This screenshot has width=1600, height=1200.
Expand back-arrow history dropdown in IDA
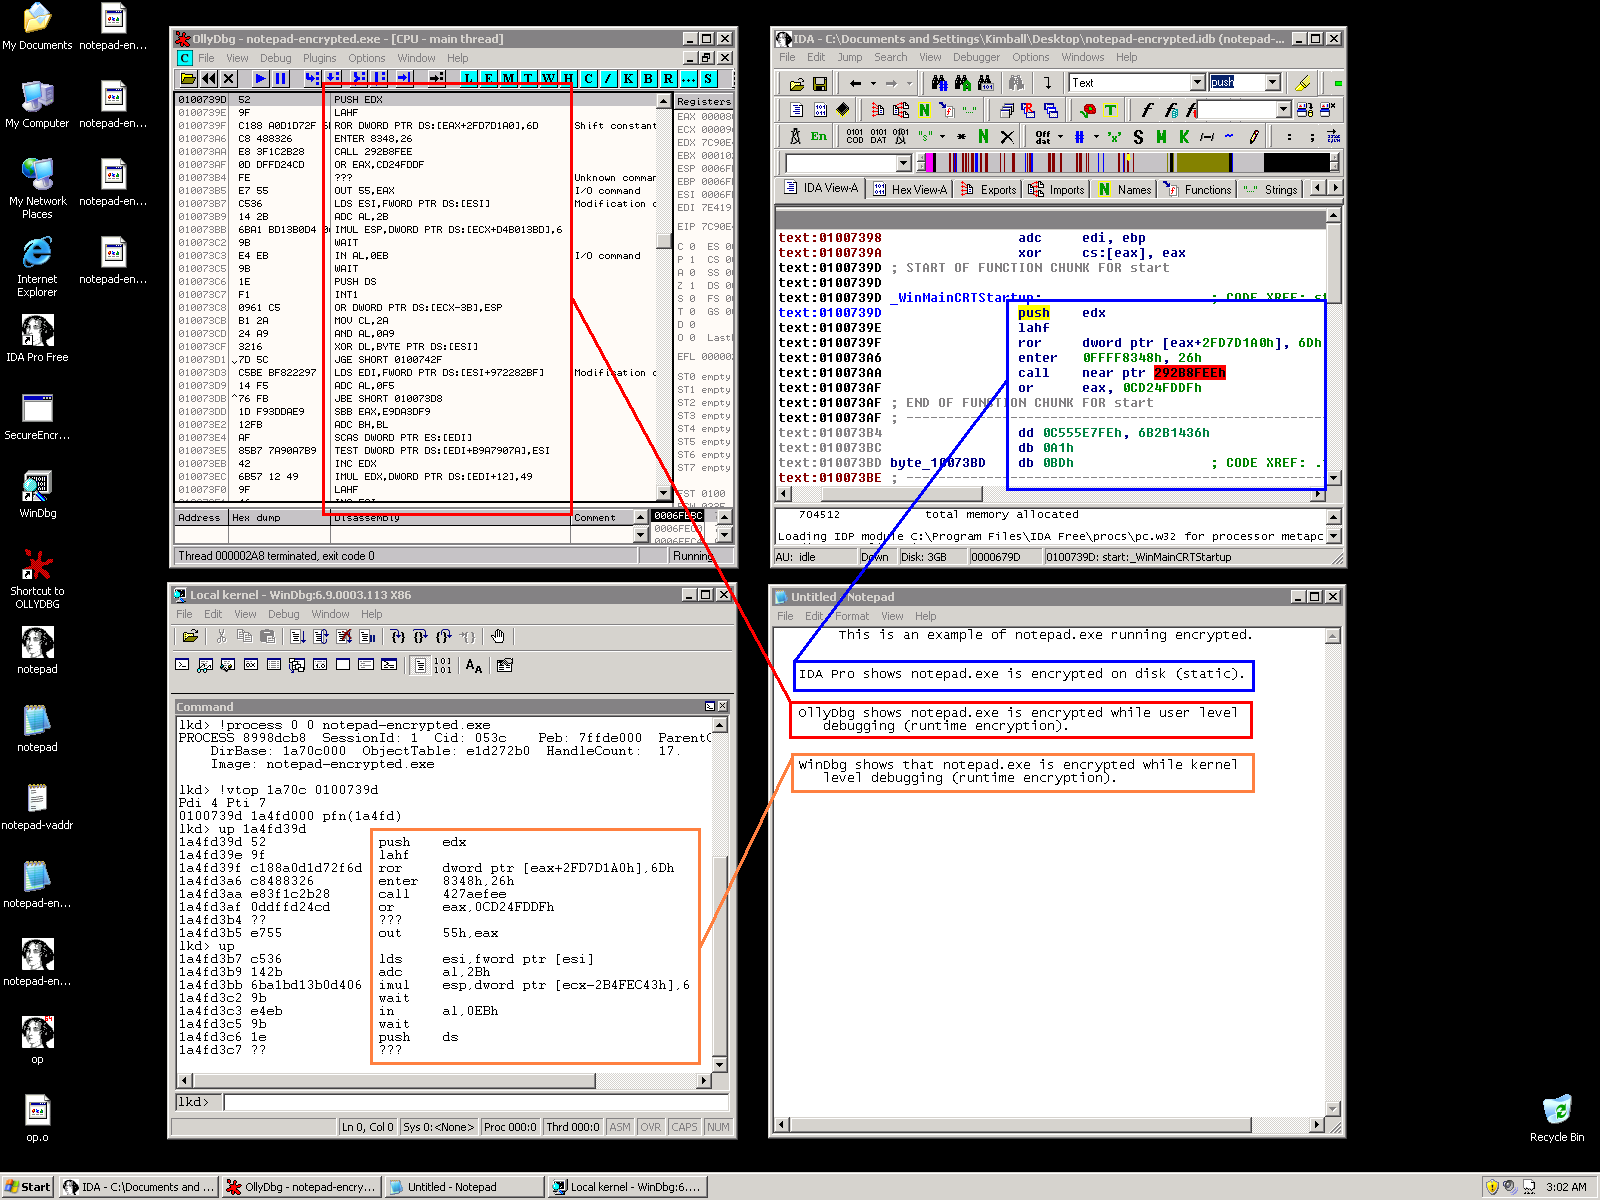point(874,84)
